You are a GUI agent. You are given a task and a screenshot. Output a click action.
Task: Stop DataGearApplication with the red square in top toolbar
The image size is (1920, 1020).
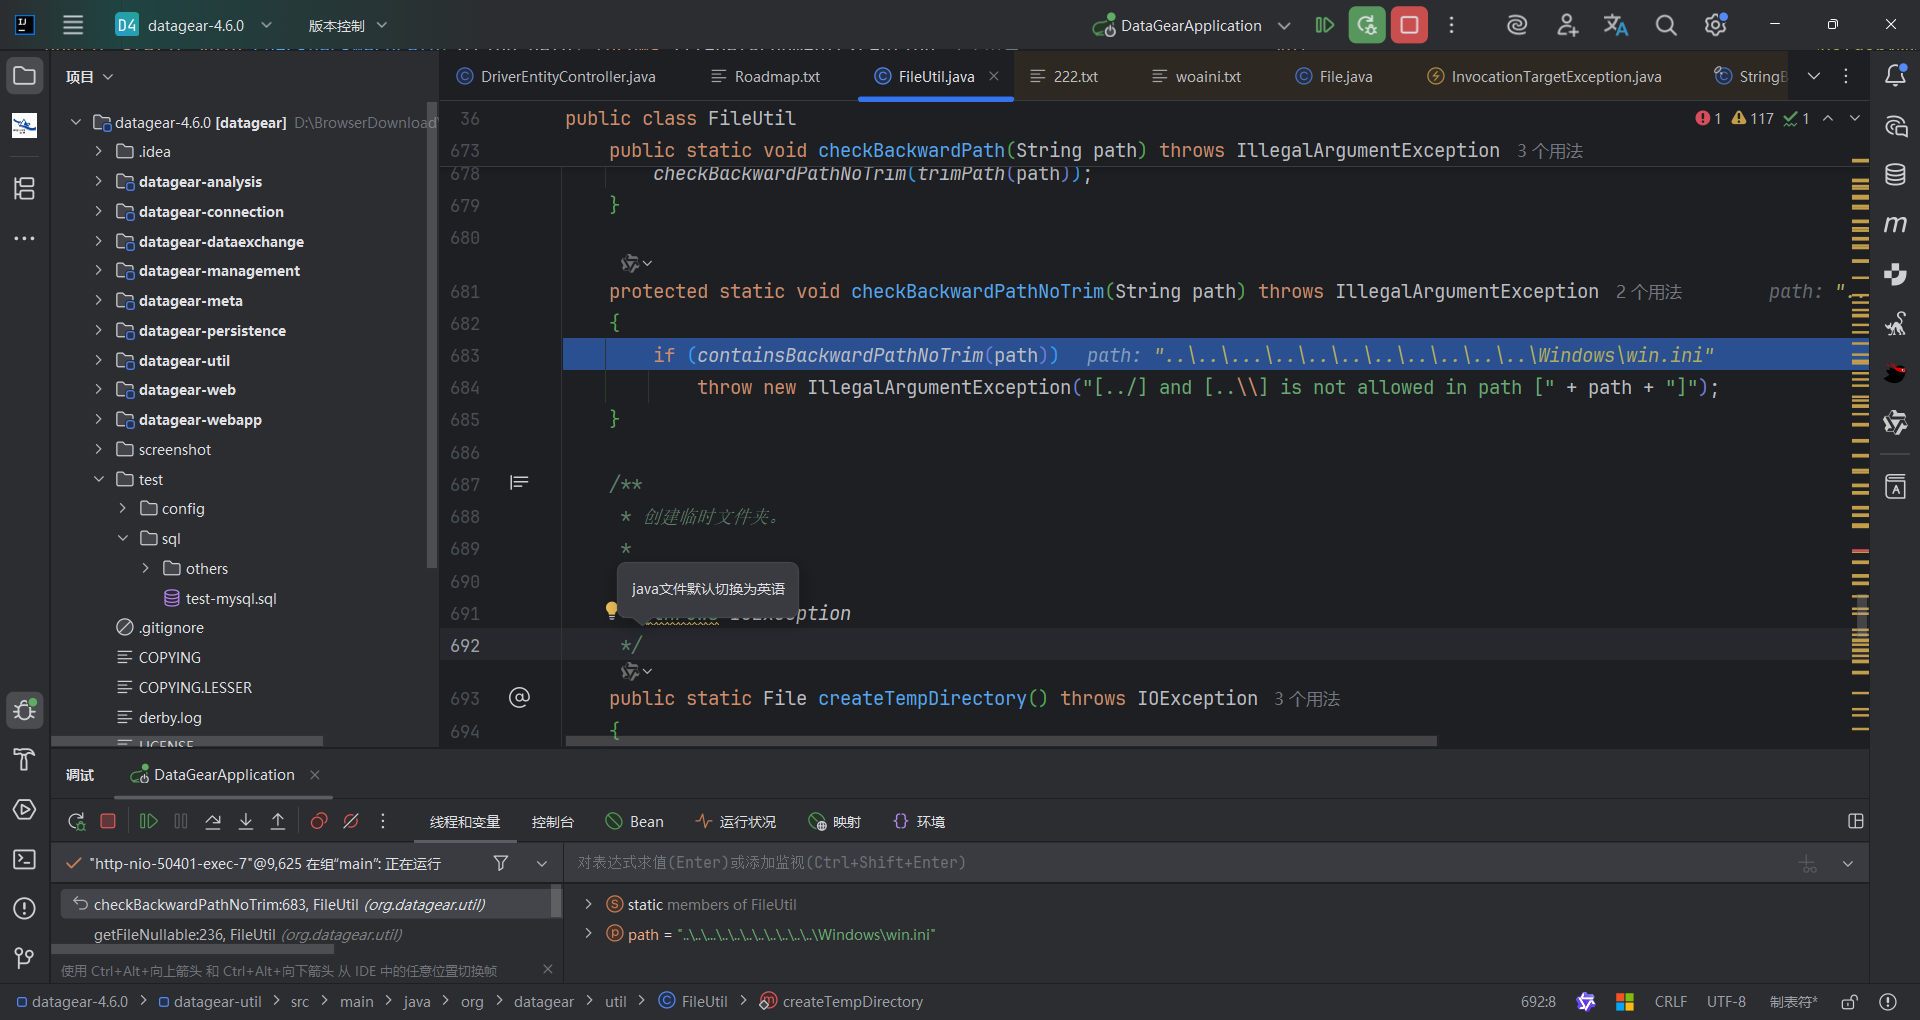click(1409, 25)
